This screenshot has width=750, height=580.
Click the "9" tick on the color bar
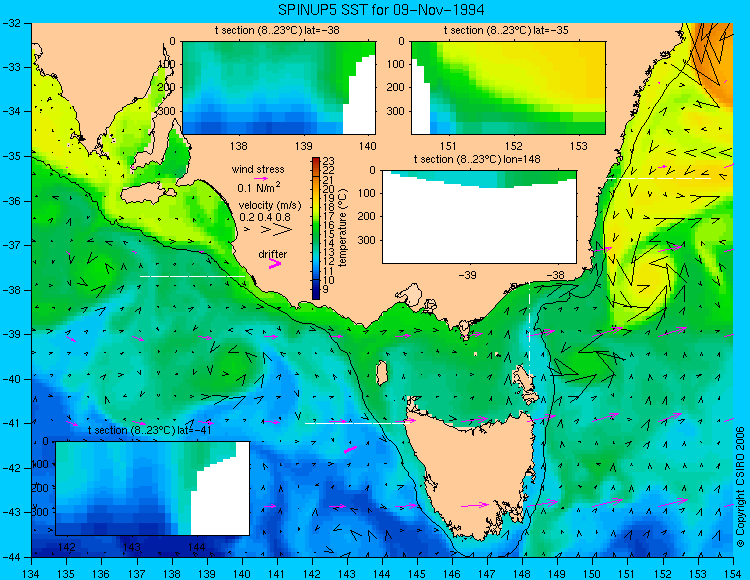click(326, 289)
